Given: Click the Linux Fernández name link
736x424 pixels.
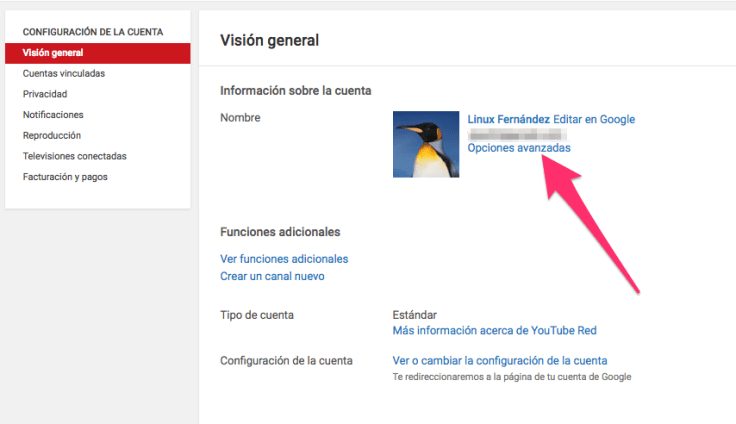Looking at the screenshot, I should point(508,119).
